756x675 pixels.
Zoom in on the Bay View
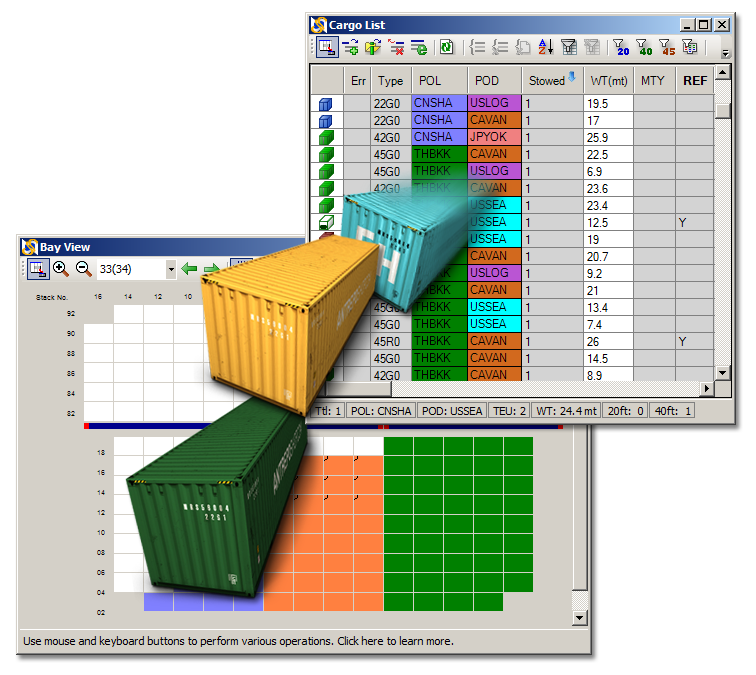pyautogui.click(x=61, y=269)
